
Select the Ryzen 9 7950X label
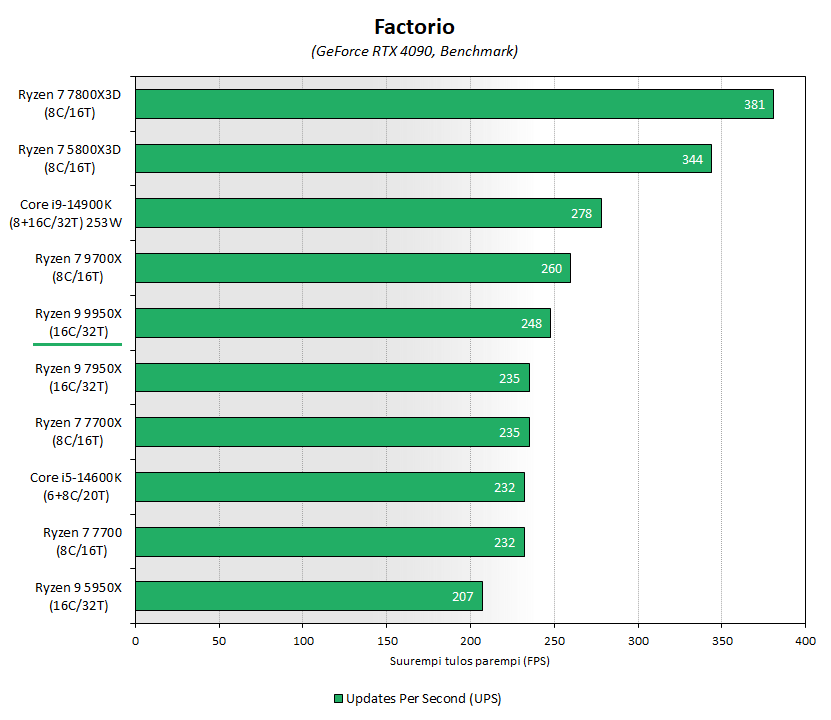tap(78, 377)
